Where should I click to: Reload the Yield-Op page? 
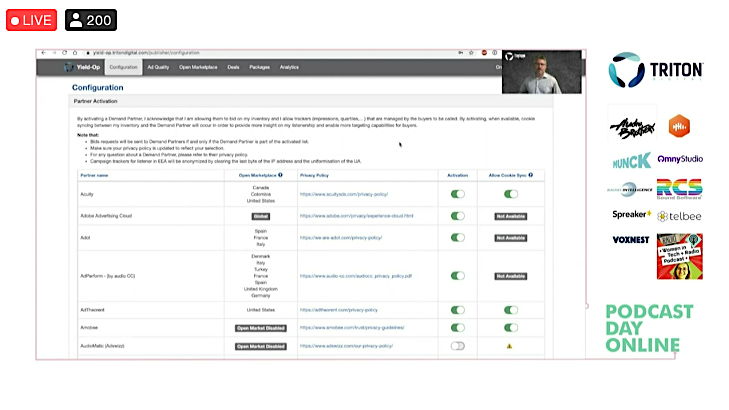click(65, 53)
